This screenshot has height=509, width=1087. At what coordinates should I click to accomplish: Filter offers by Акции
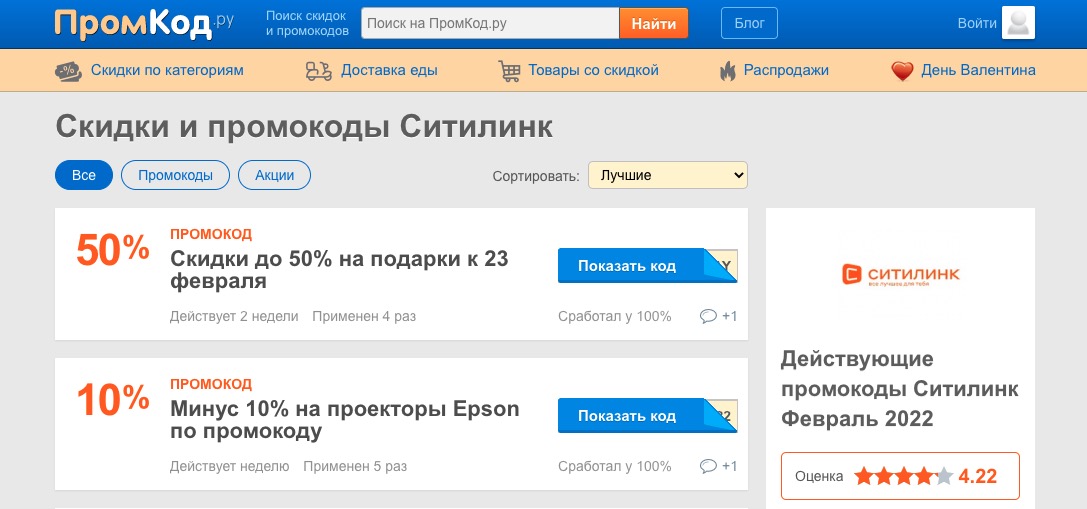pos(274,175)
